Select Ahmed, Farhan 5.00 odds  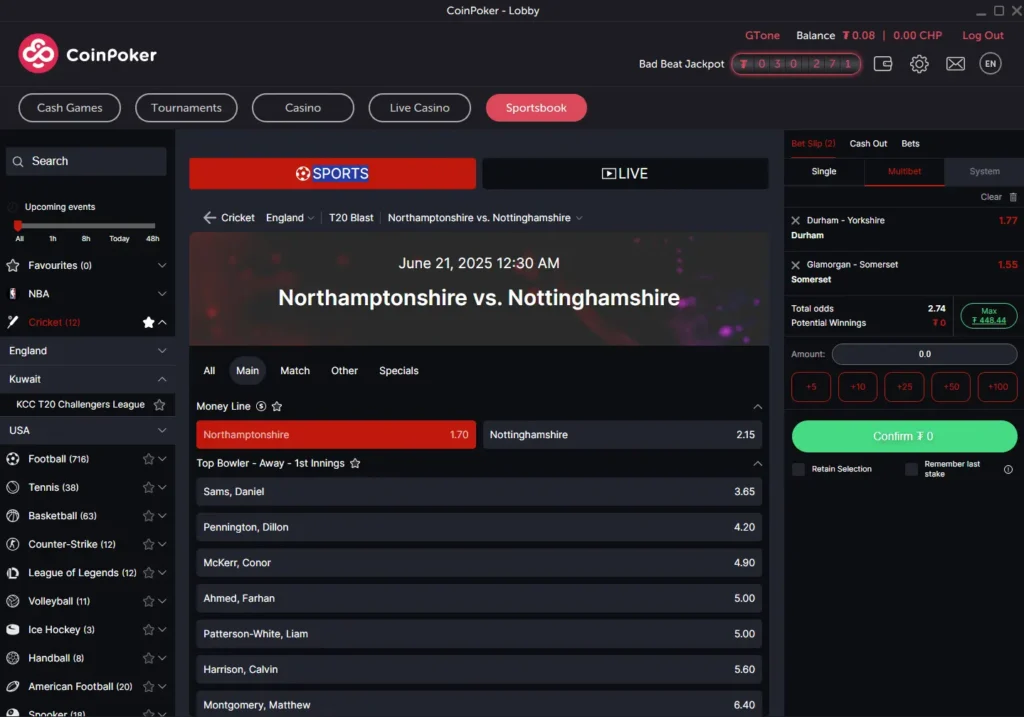[x=479, y=598]
